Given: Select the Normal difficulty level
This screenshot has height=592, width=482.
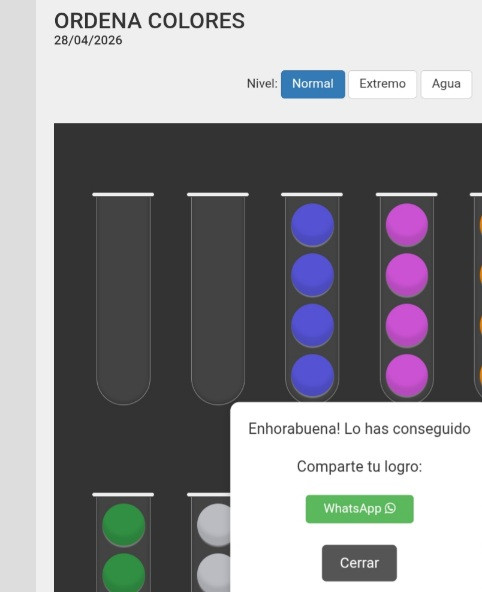Looking at the screenshot, I should coord(313,84).
